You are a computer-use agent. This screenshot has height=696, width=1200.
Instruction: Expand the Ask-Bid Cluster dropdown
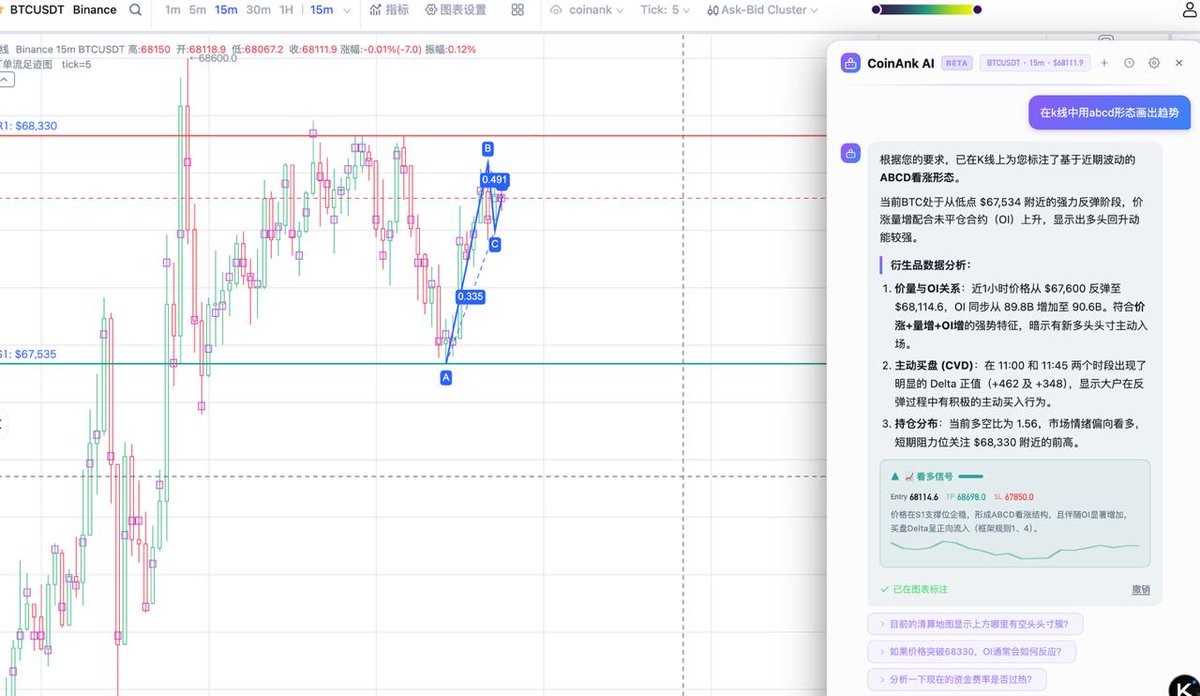[x=761, y=10]
